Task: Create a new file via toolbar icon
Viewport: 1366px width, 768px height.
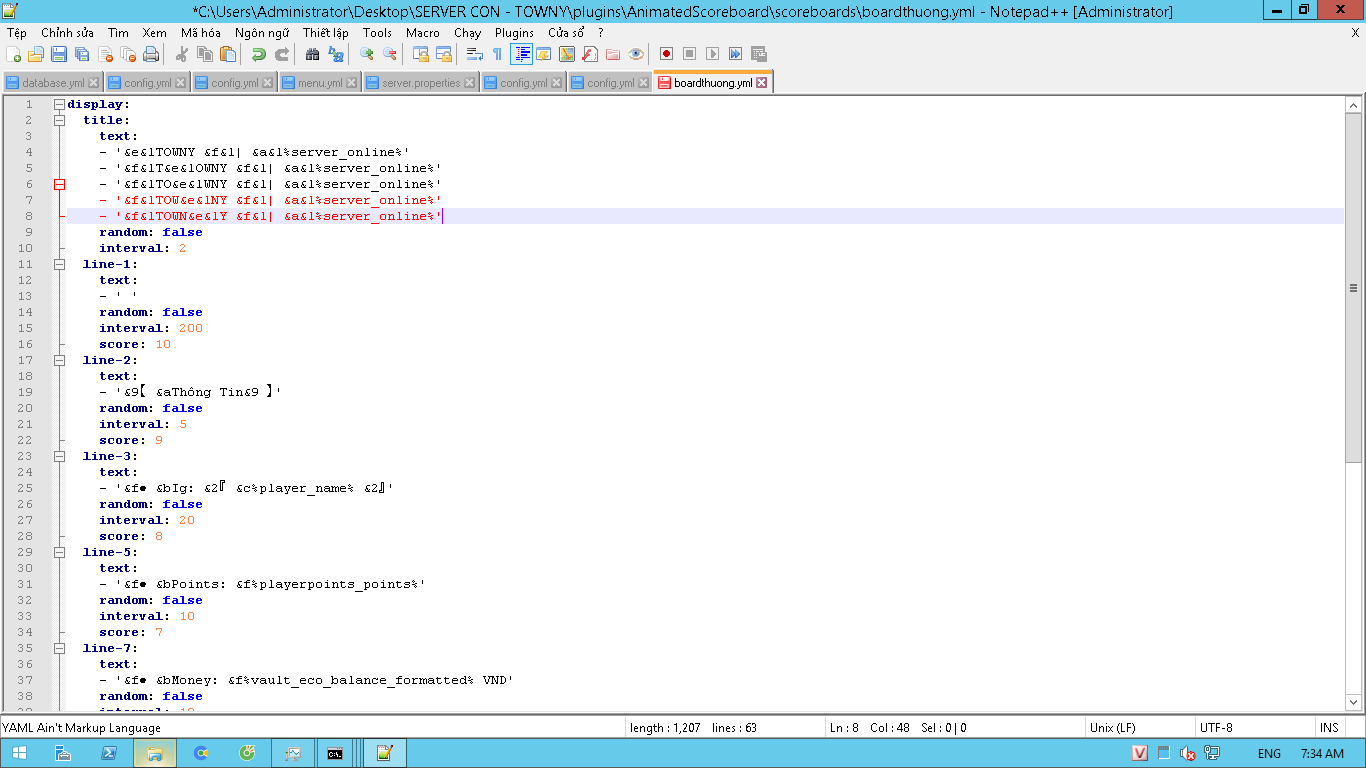Action: tap(14, 54)
